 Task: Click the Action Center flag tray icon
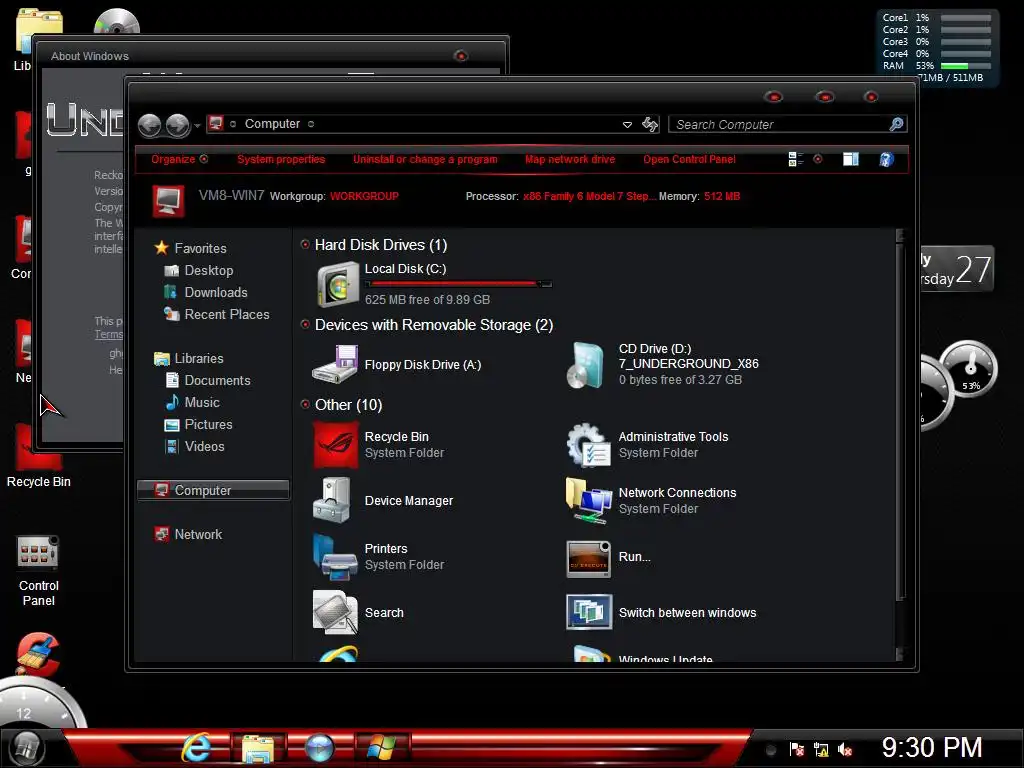797,750
